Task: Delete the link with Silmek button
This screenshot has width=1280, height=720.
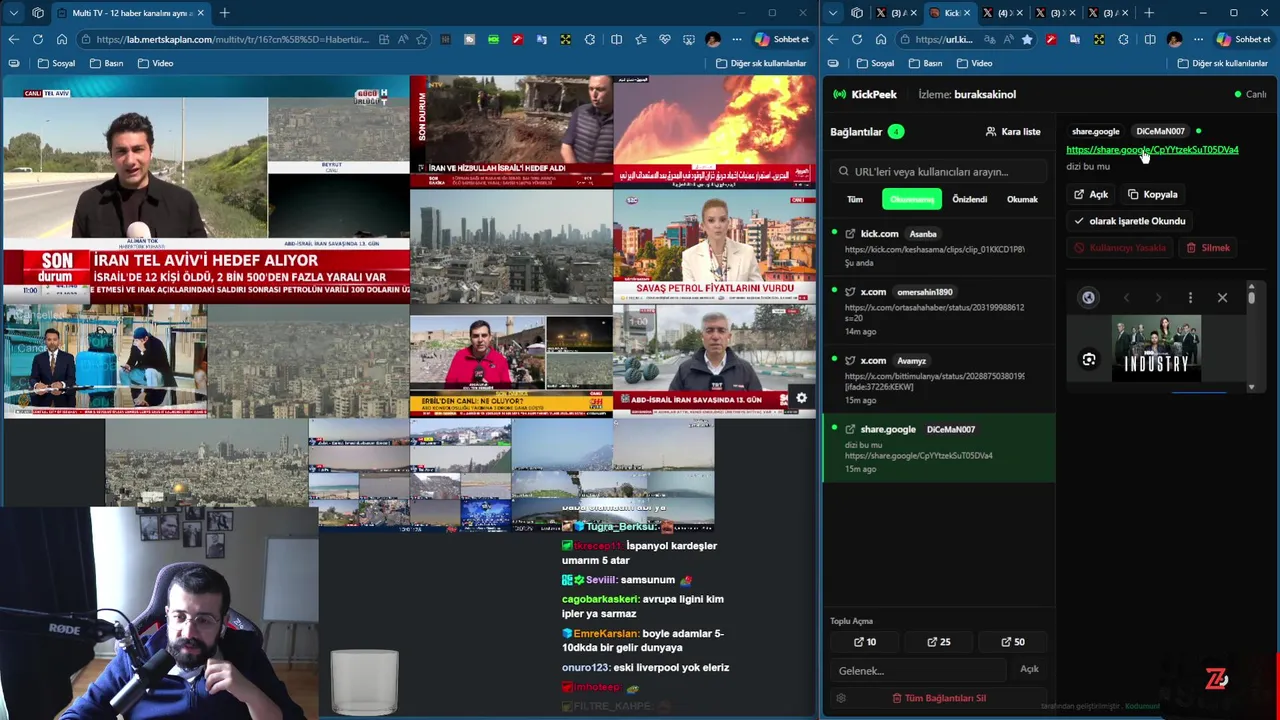Action: click(x=1208, y=248)
